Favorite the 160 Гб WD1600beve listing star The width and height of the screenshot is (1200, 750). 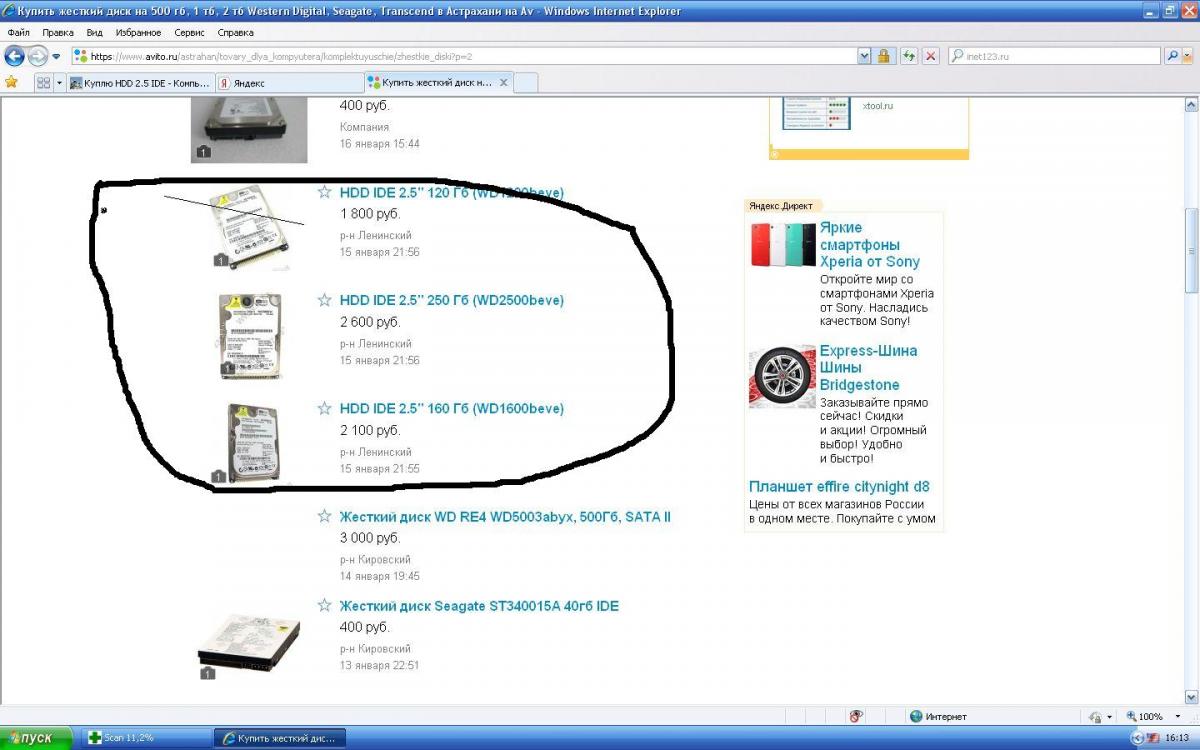[324, 408]
